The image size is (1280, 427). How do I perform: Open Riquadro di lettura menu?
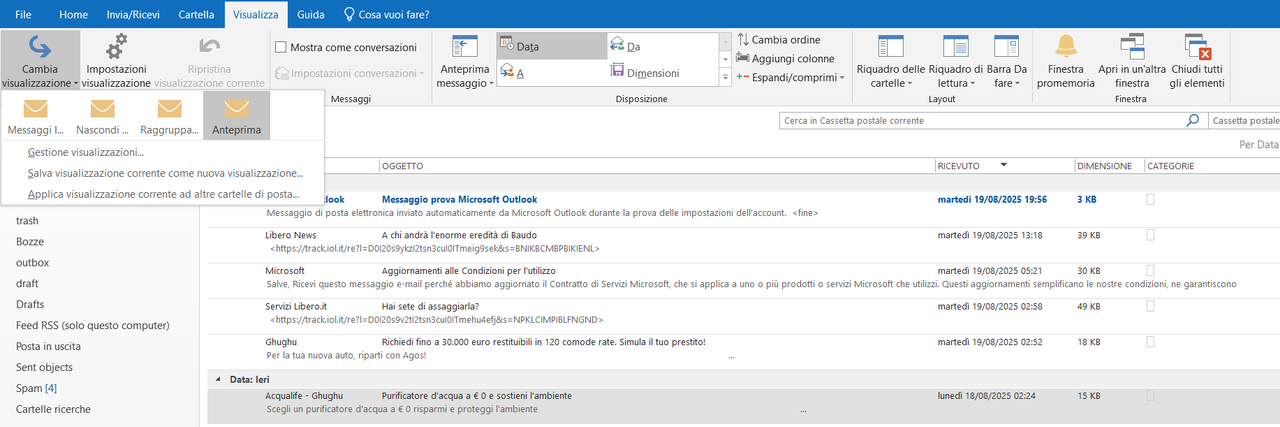point(955,61)
